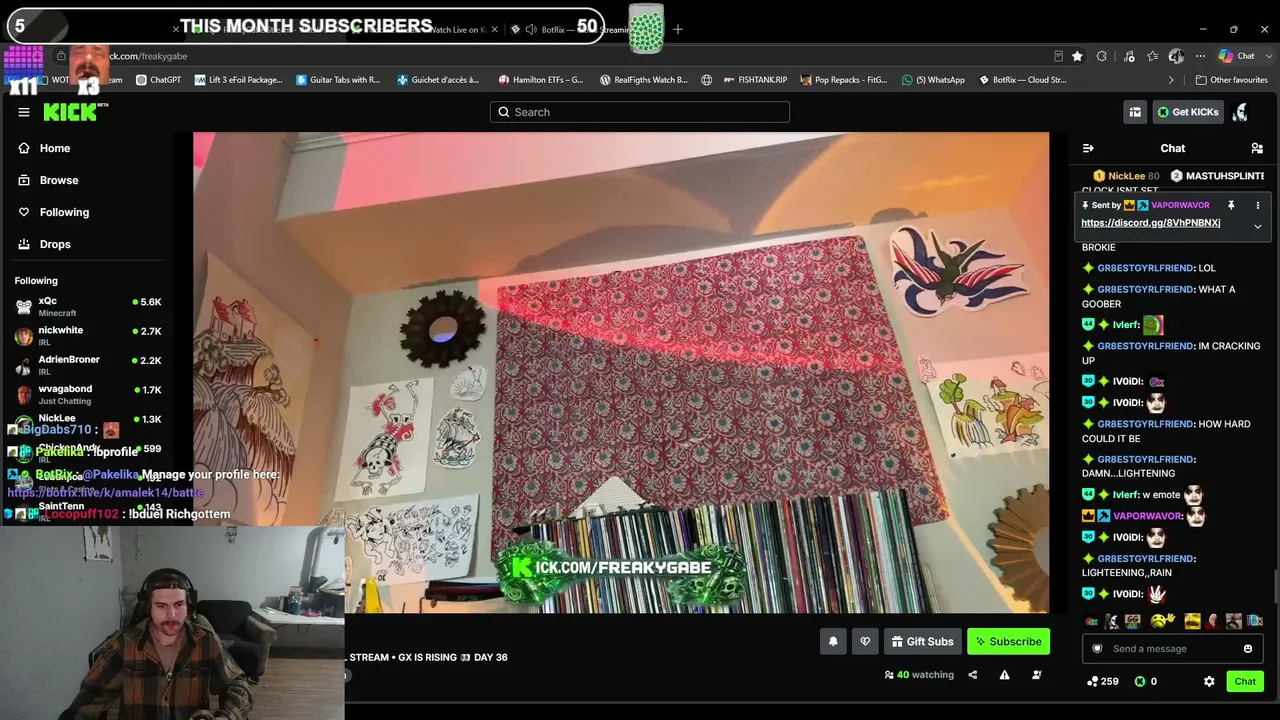Open wvagabond channel in Following list
Image resolution: width=1280 pixels, height=720 pixels.
(x=88, y=394)
